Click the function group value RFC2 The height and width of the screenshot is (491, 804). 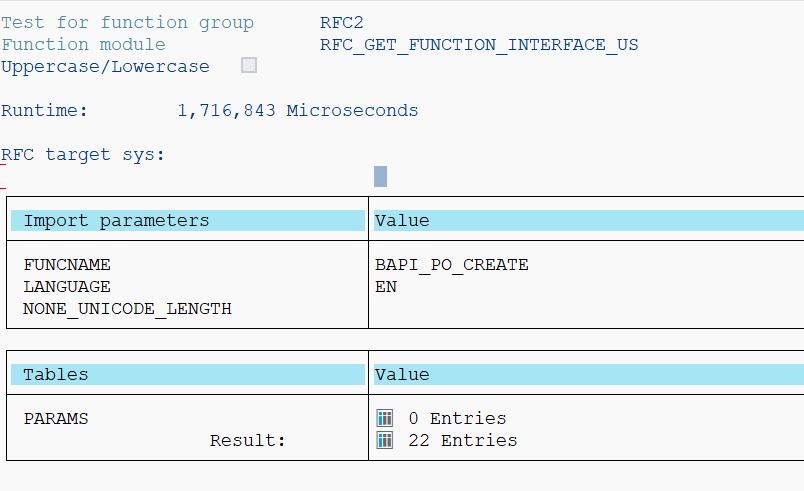[341, 23]
